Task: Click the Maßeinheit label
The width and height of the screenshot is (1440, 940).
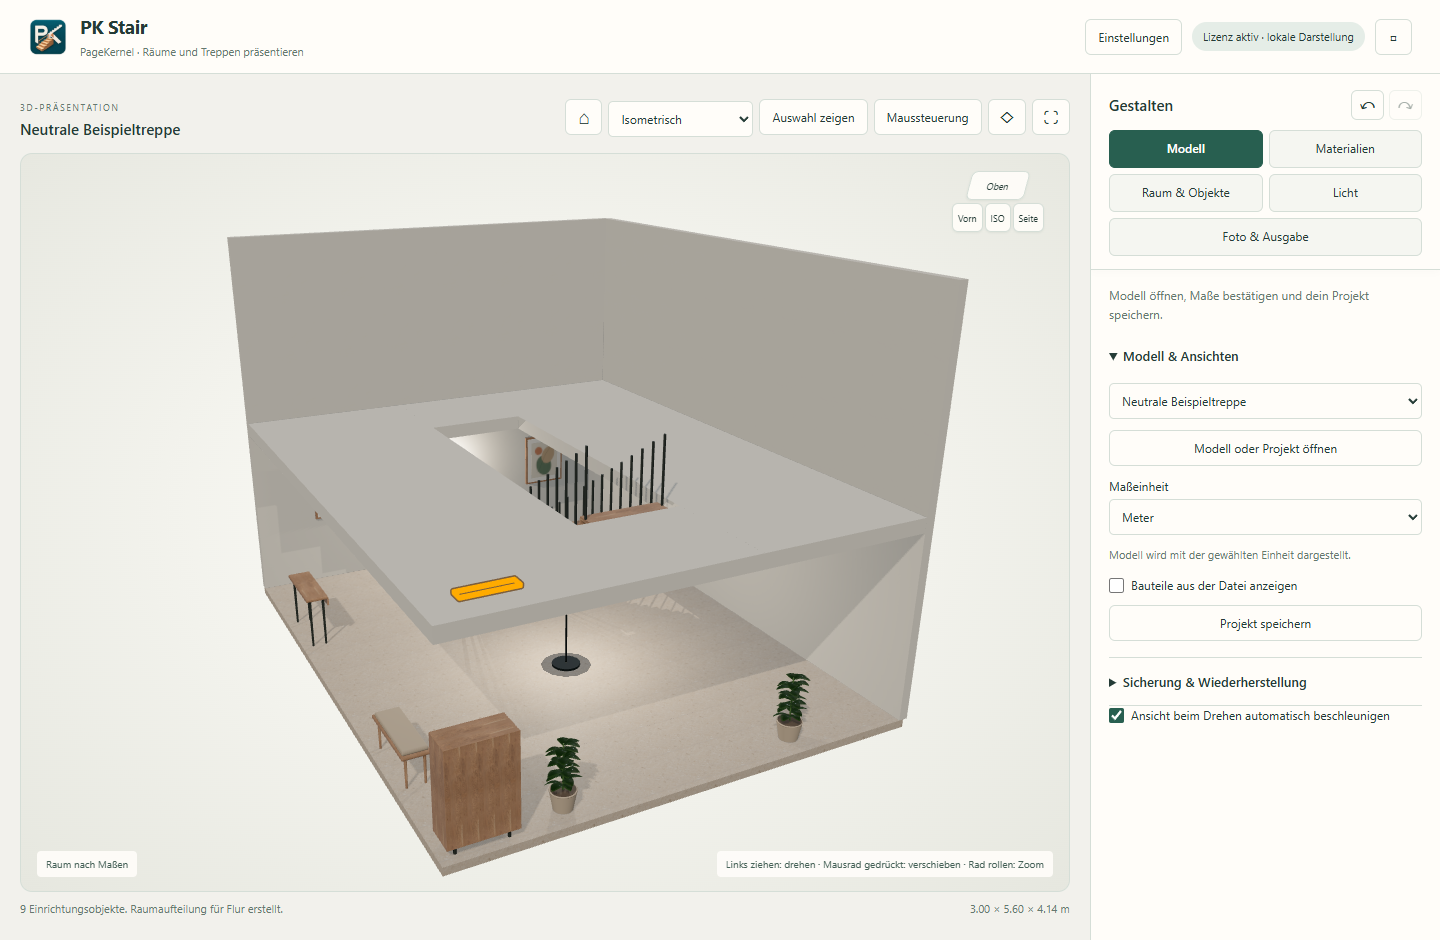Action: click(x=1138, y=487)
